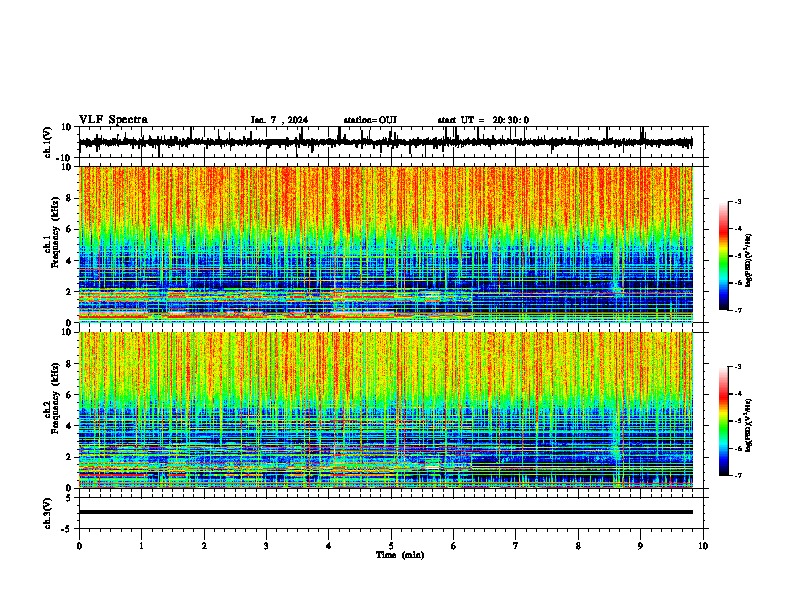Click the ch.2 "Frequency (kHz)" axis label
Screen dimensions: 792x612
pos(55,398)
